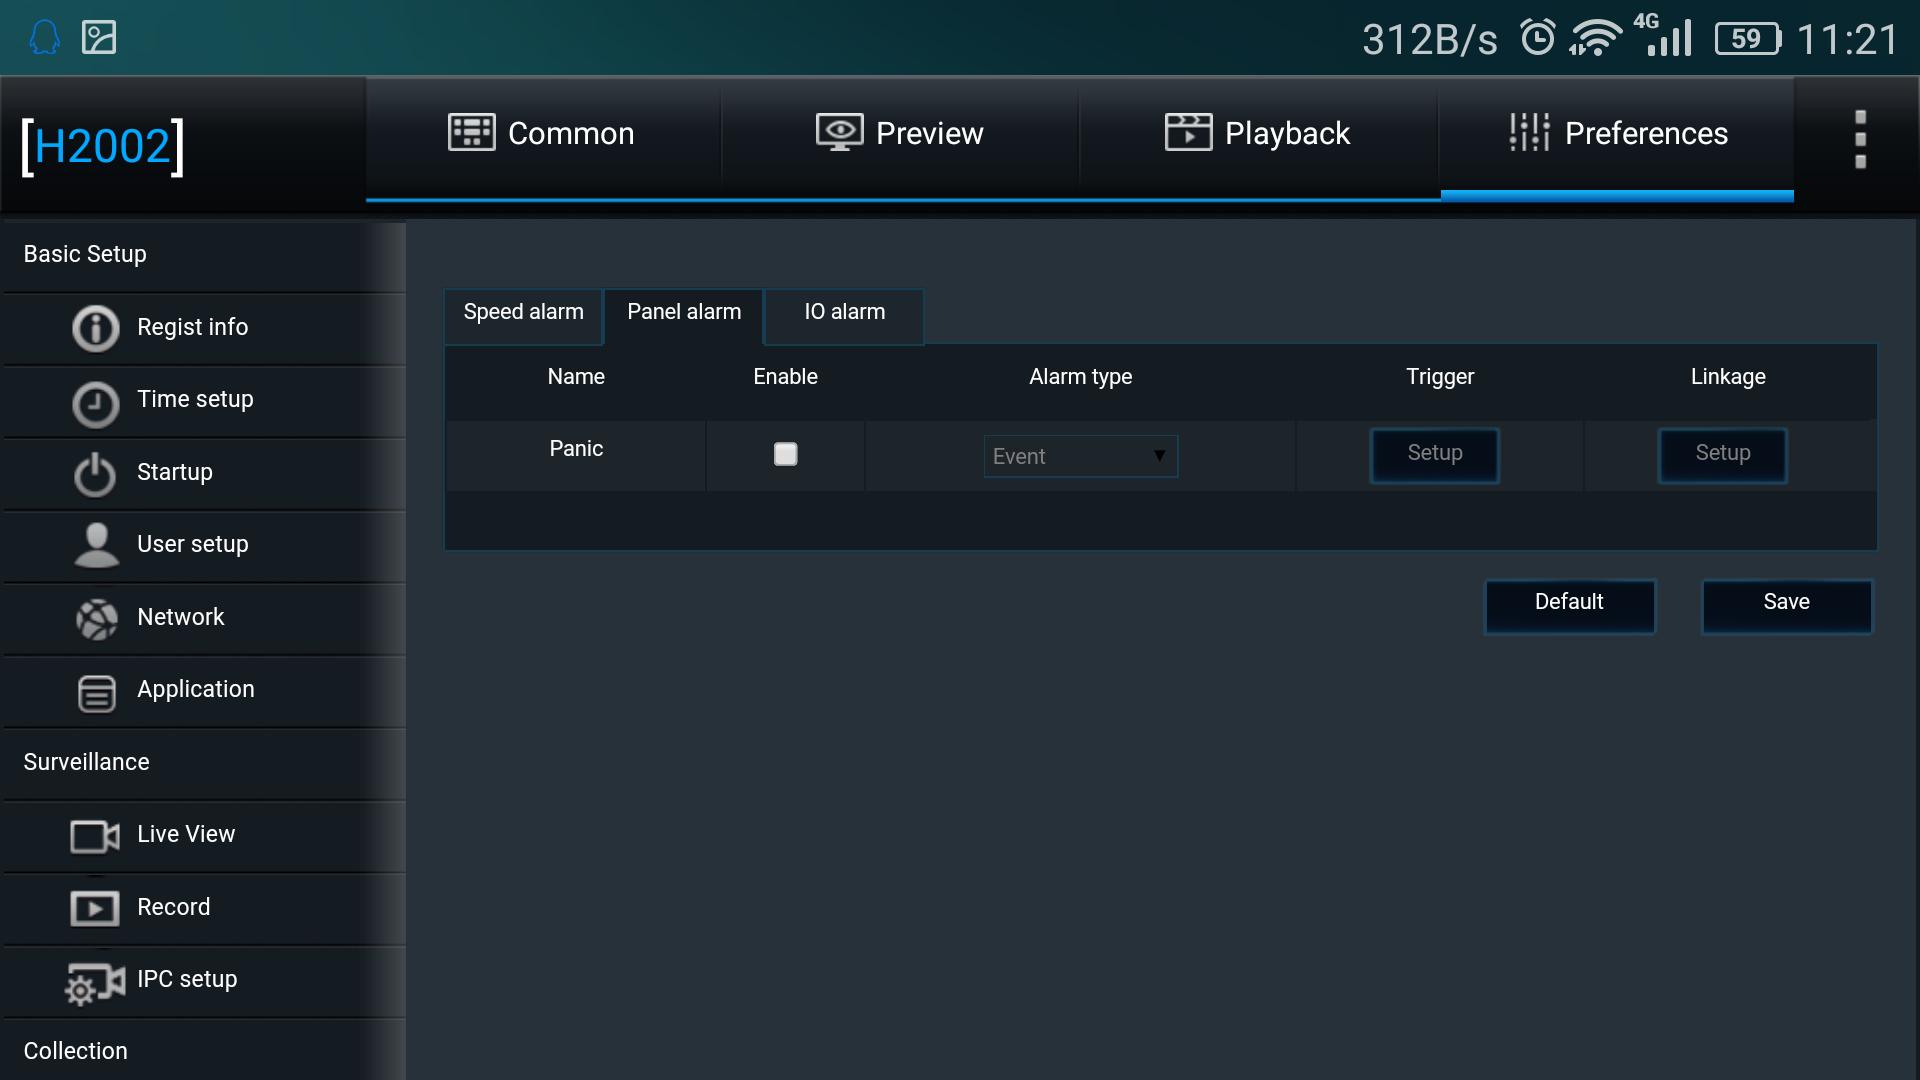Open the Playback tab
Screen dimensions: 1920x1080
coord(1258,134)
